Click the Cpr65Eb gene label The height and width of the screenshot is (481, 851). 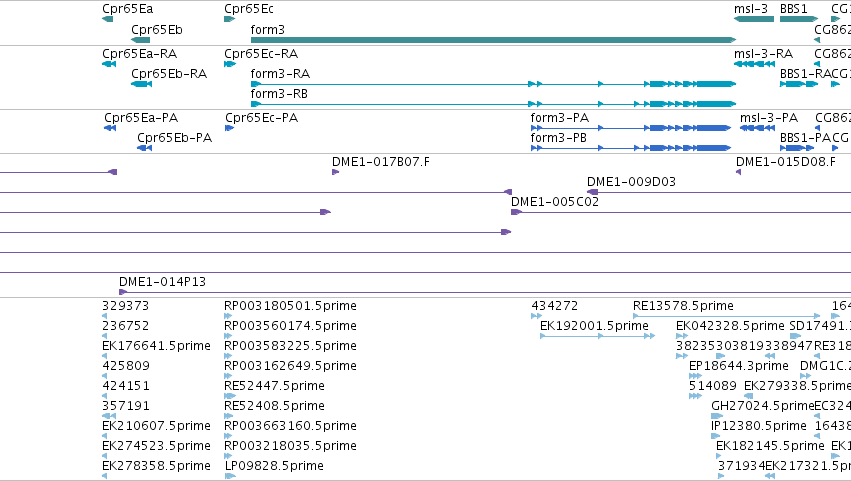[x=157, y=29]
